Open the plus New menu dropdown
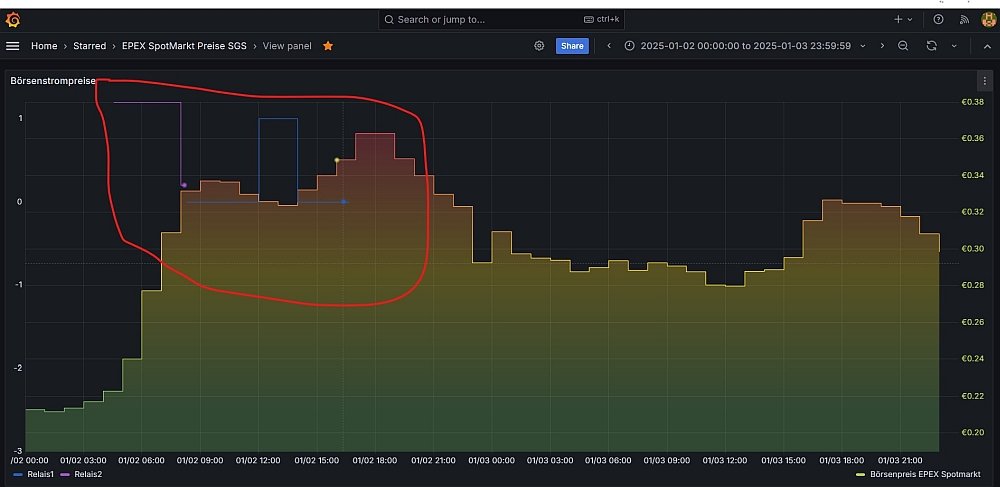1000x487 pixels. click(903, 19)
